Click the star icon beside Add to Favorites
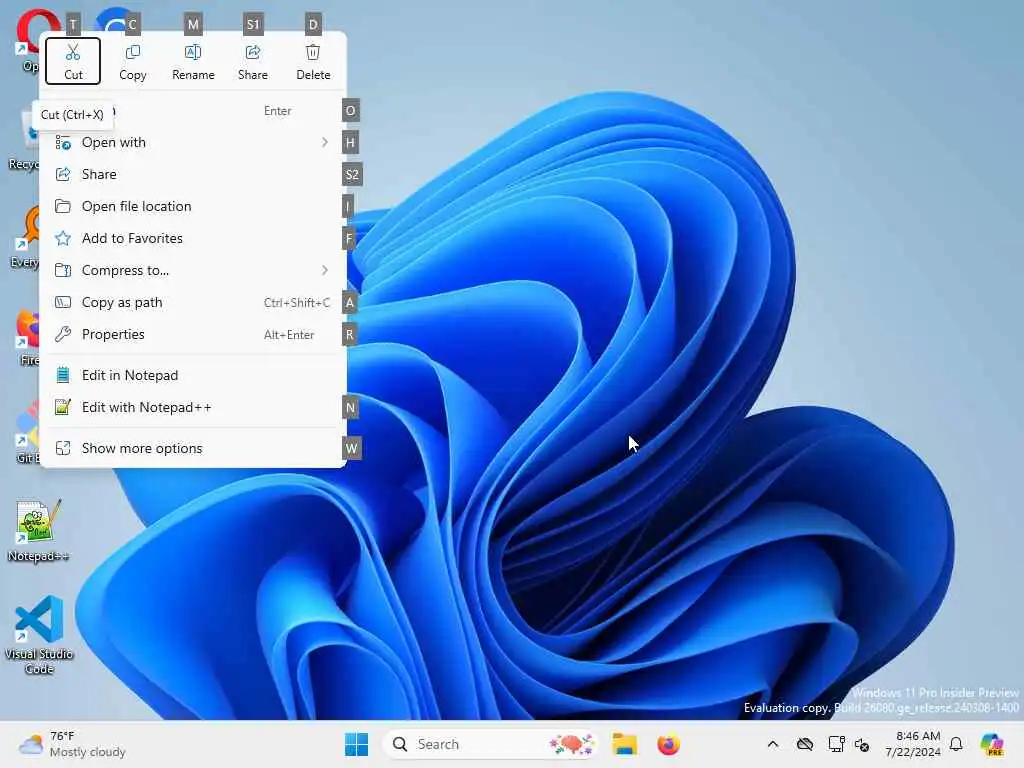 tap(63, 238)
